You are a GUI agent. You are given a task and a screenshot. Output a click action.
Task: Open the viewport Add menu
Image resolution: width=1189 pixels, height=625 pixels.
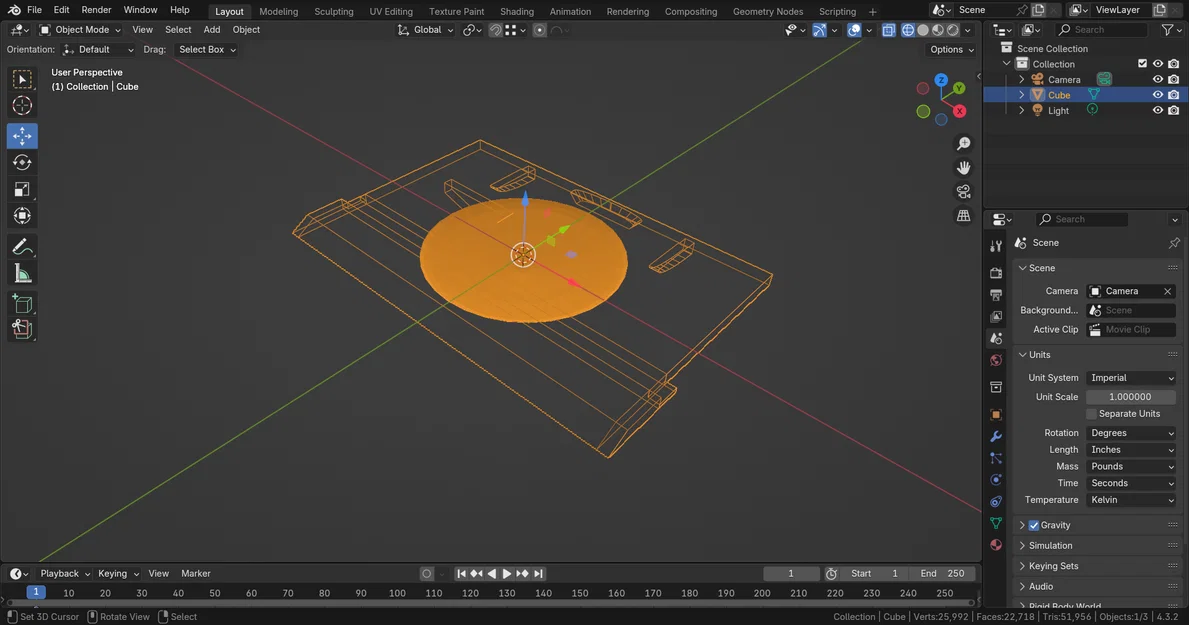point(212,30)
